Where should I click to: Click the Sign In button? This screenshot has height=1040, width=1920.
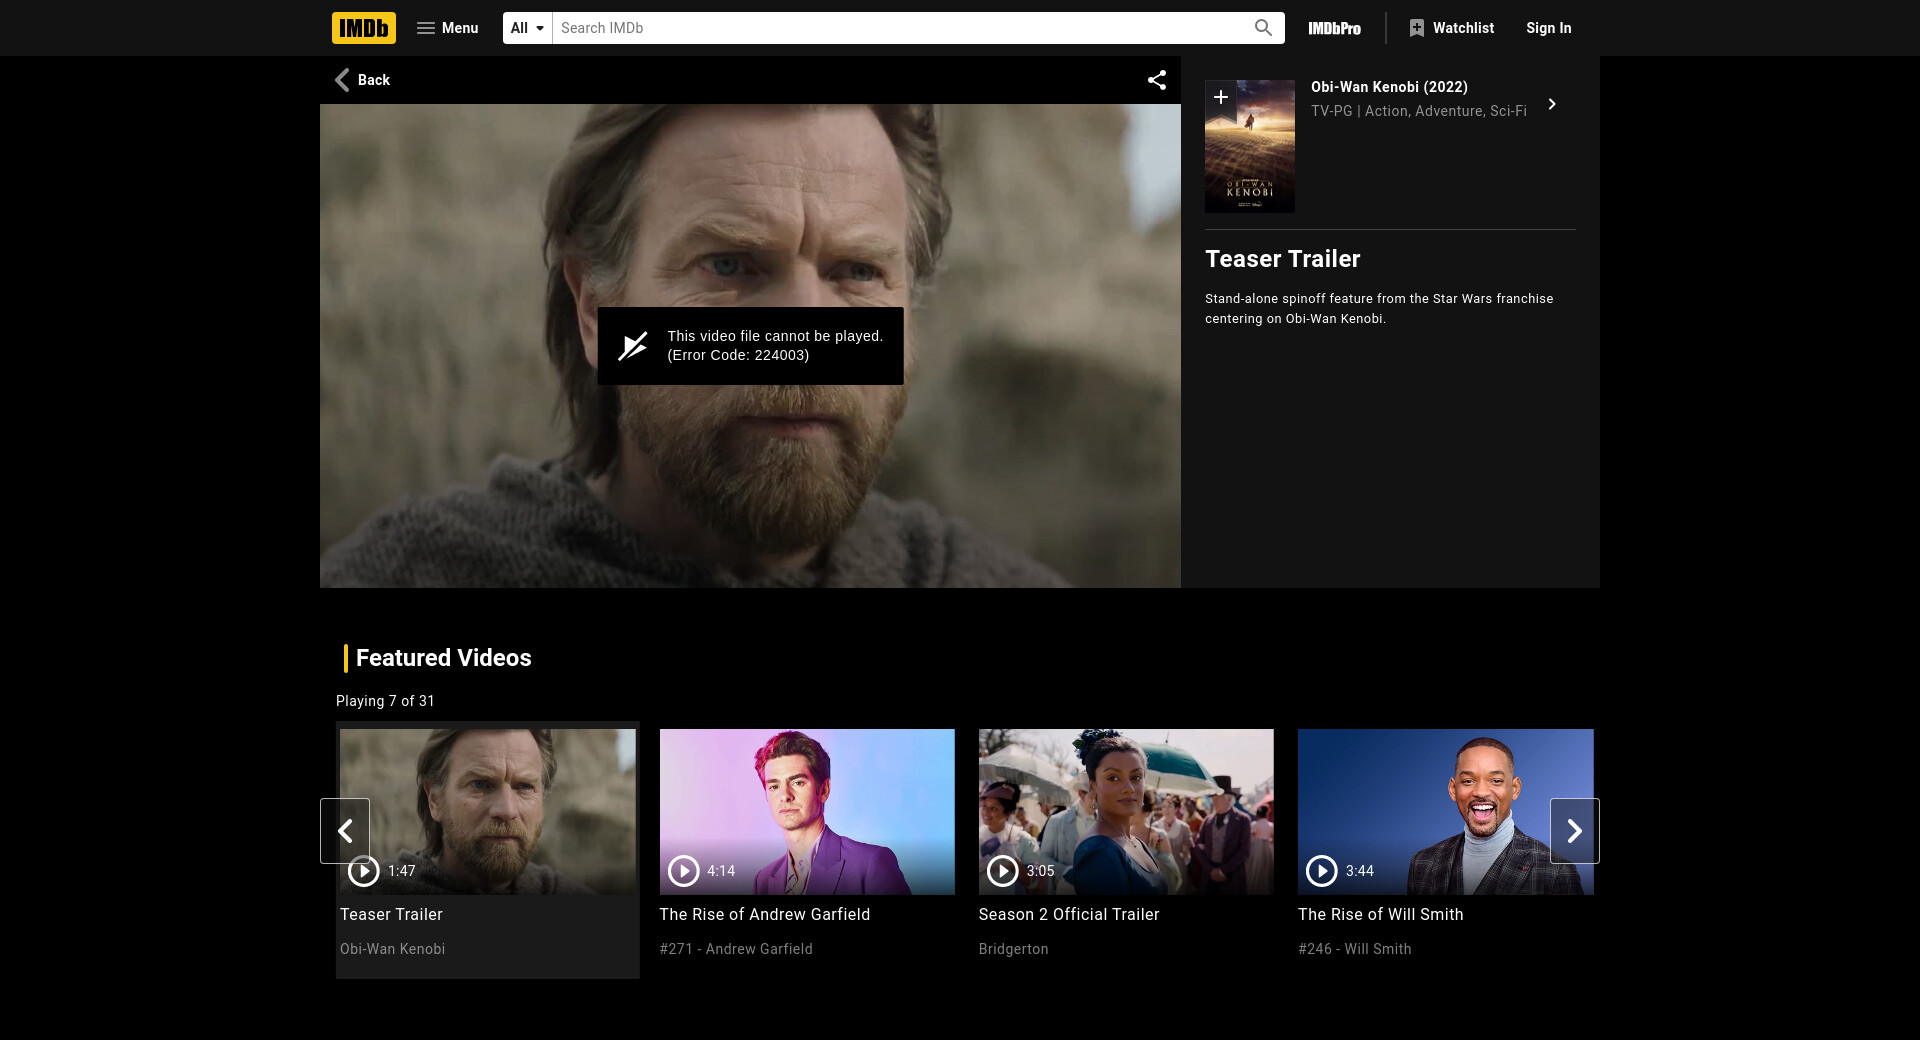pos(1548,28)
